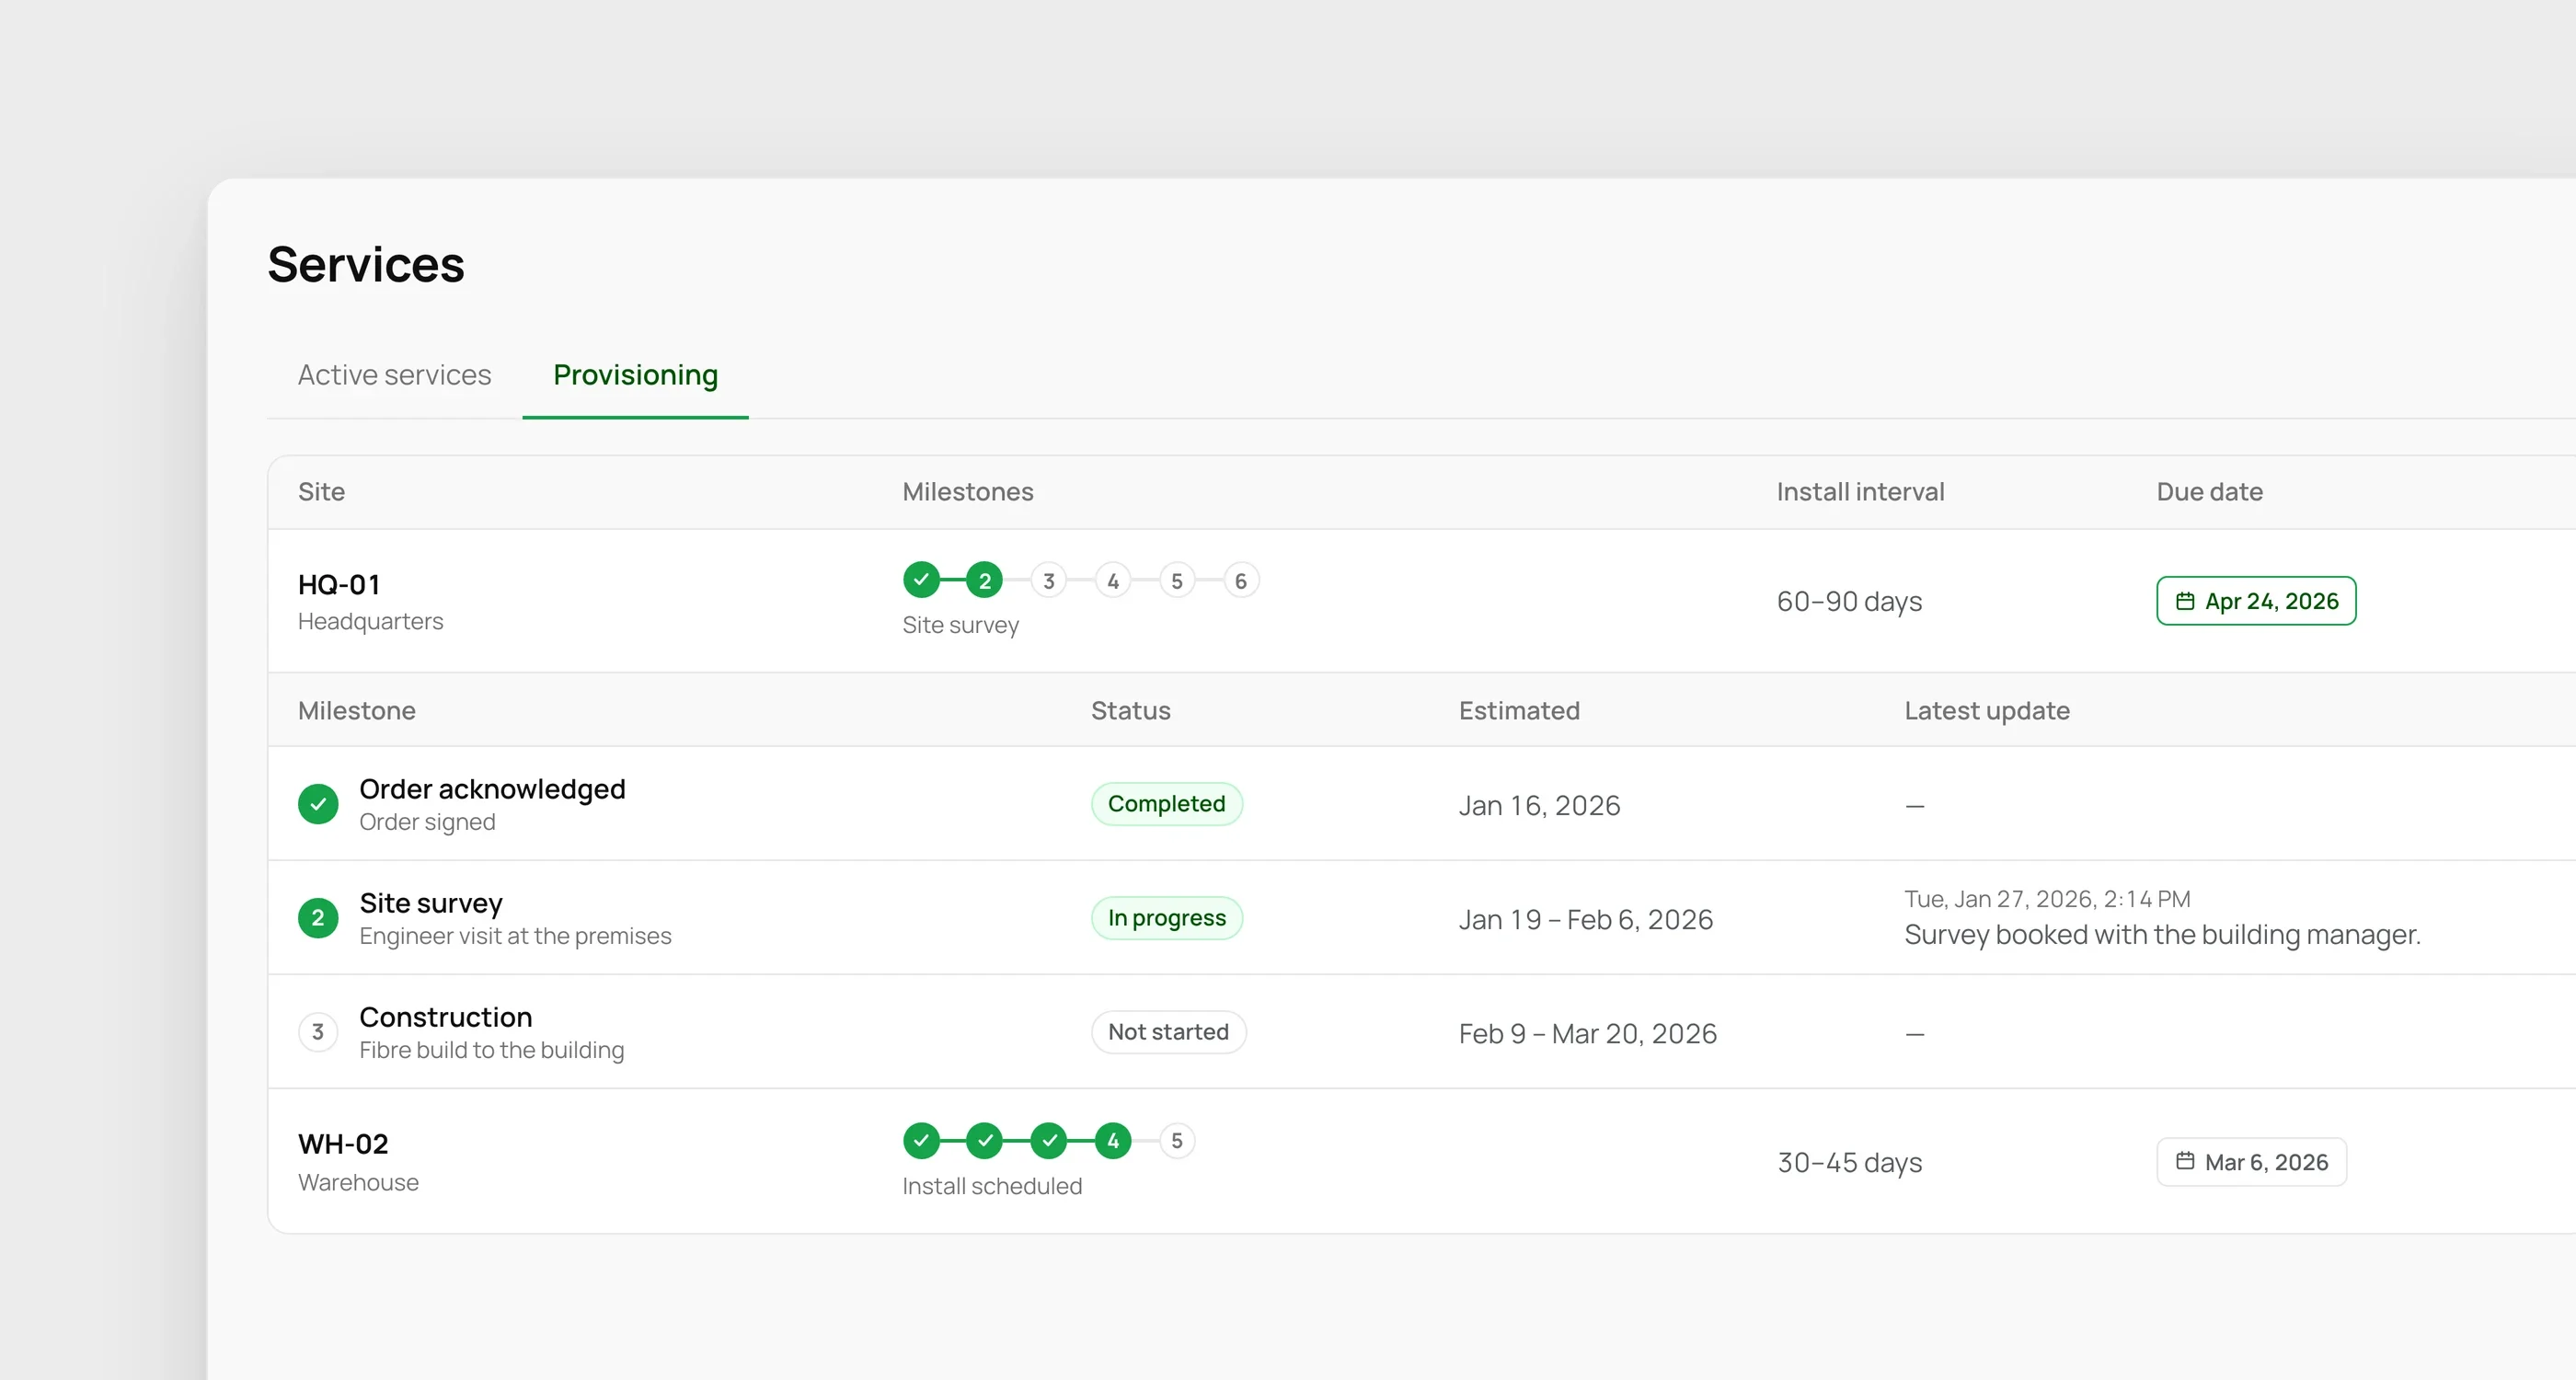This screenshot has height=1380, width=2576.
Task: Click the Survey booked with building manager update
Action: [x=2162, y=934]
